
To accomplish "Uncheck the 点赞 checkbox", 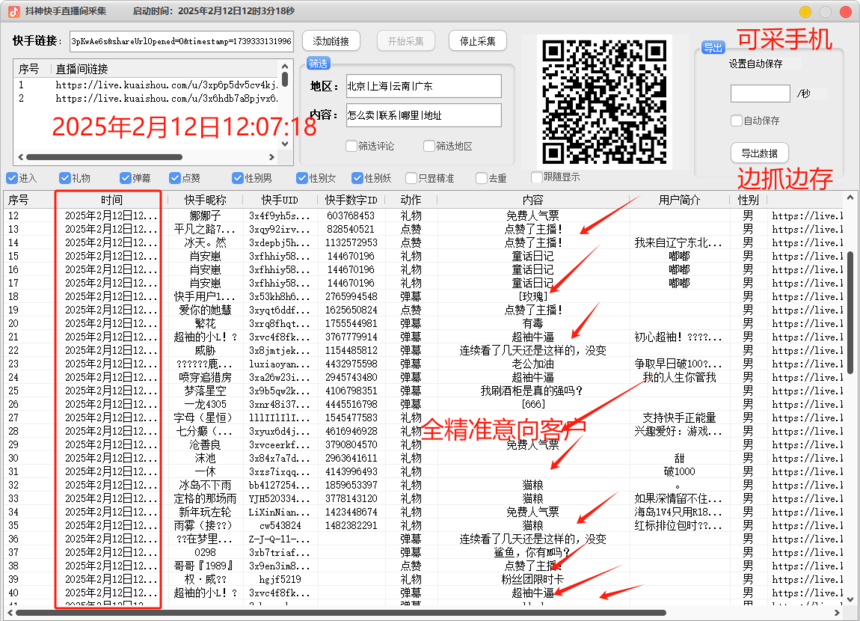I will (x=175, y=178).
